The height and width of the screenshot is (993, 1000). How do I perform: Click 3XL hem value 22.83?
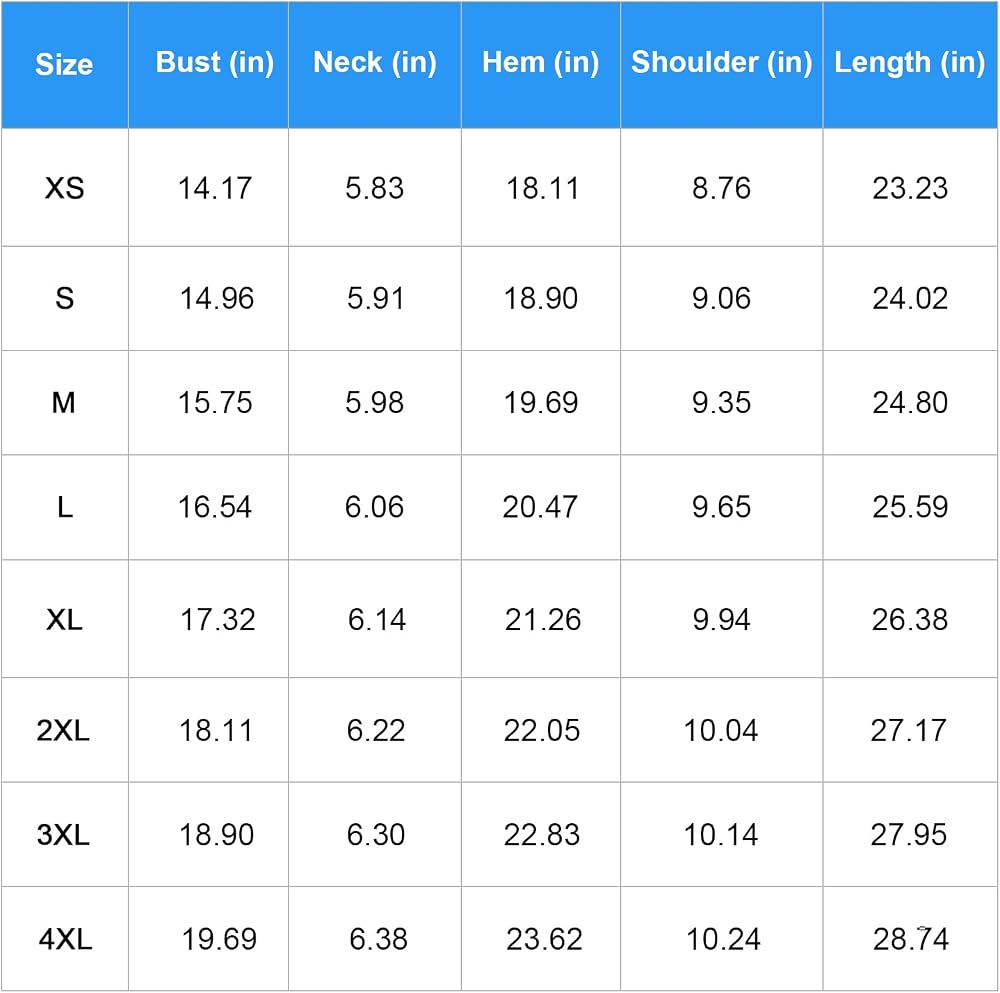(x=541, y=834)
